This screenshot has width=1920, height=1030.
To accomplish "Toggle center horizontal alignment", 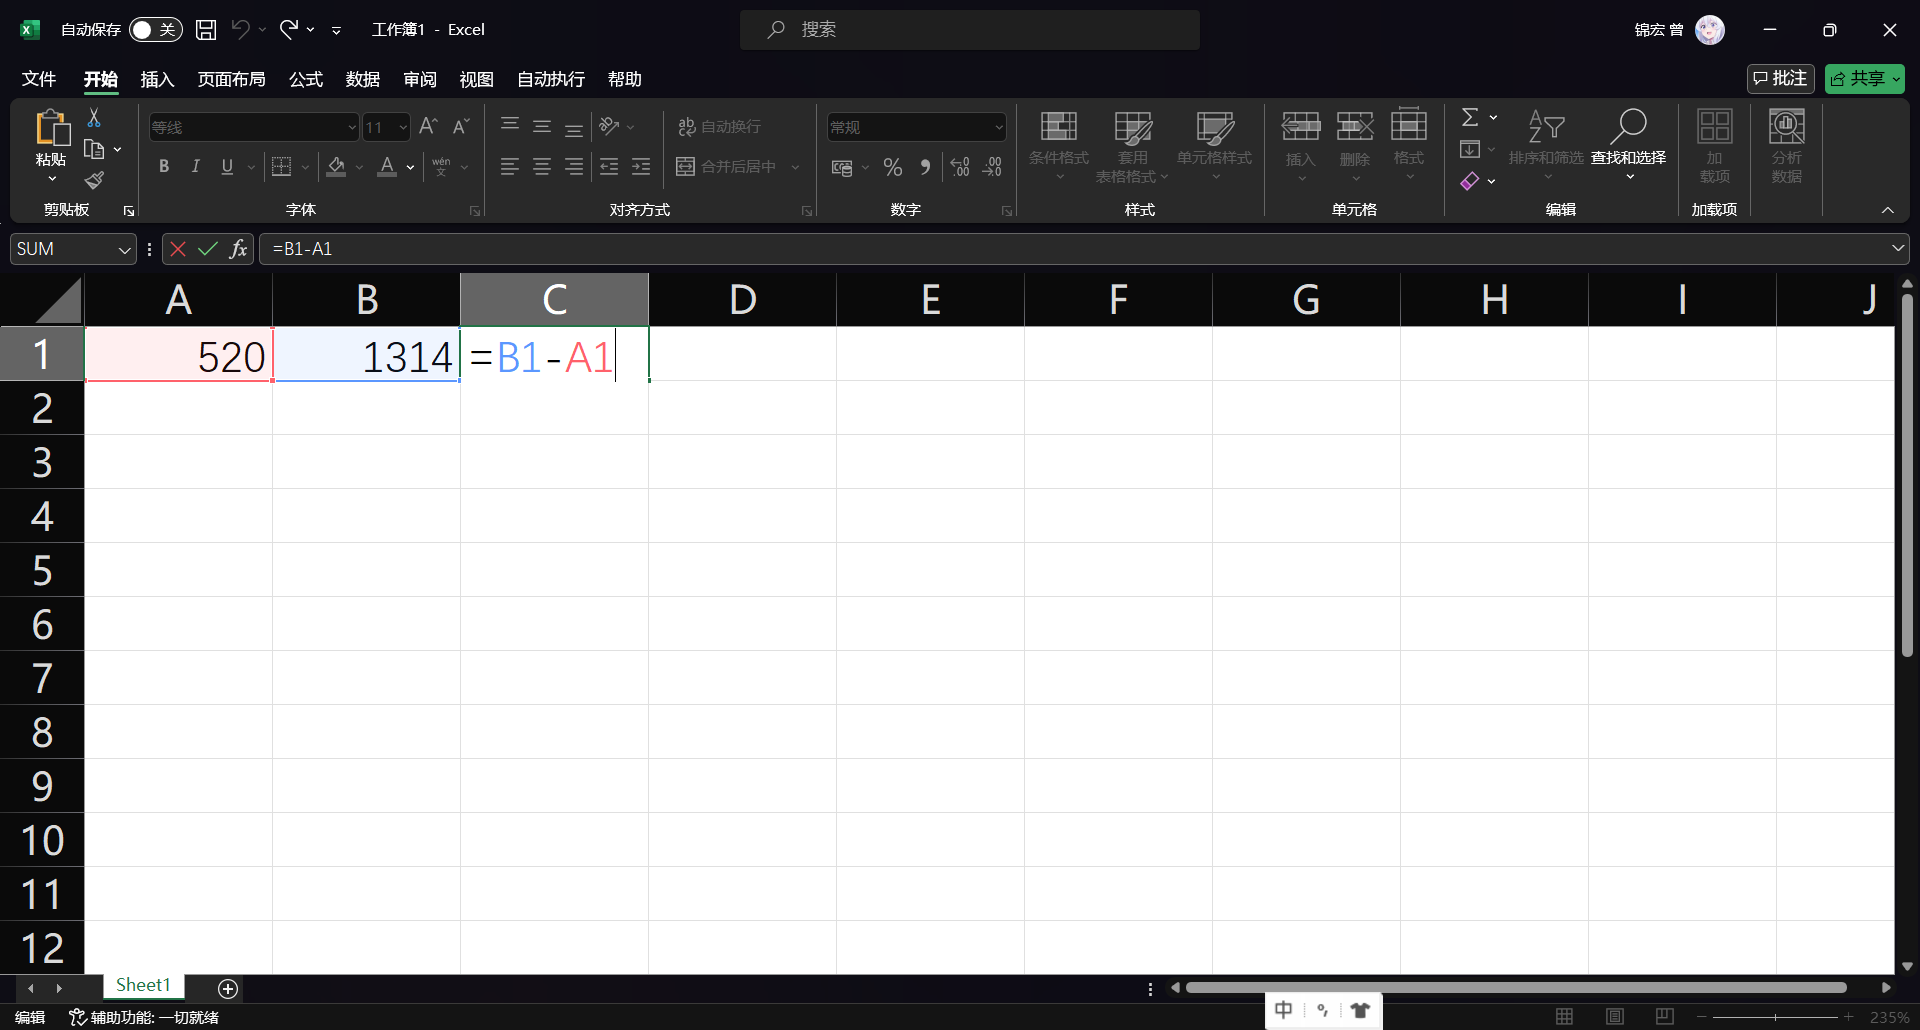I will [542, 167].
